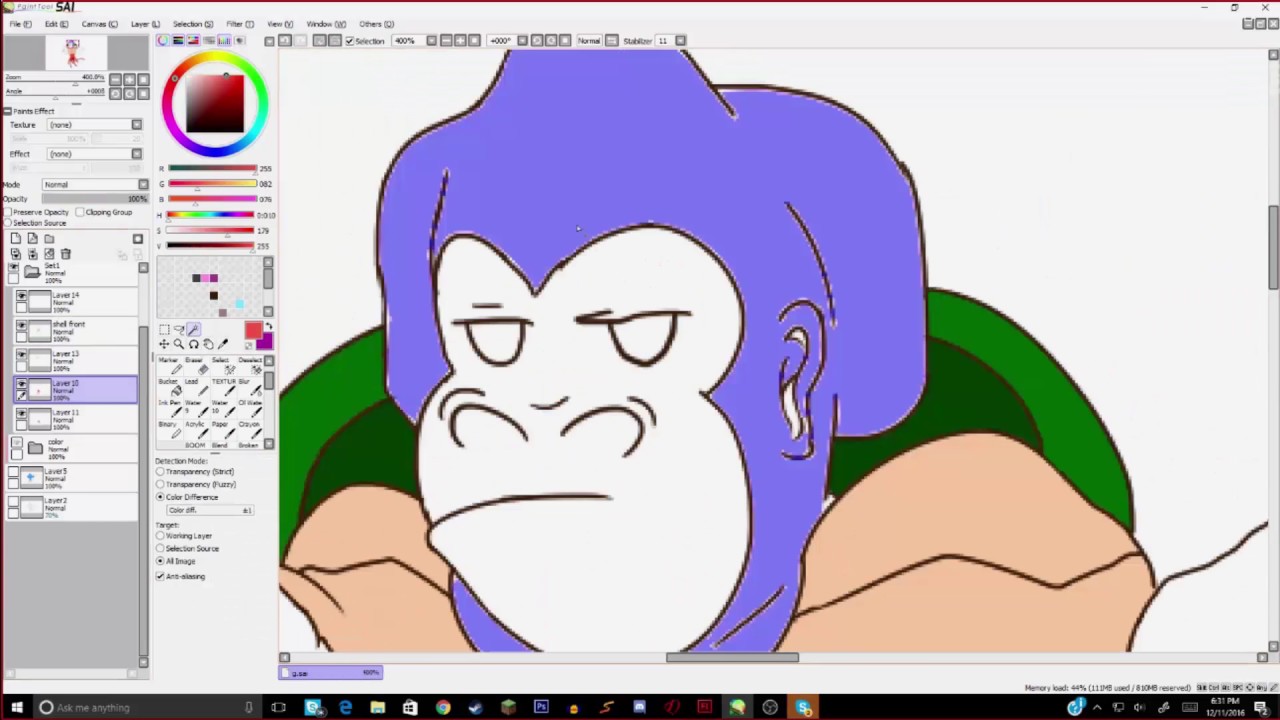
Task: Select the Hand pan tool
Action: pyautogui.click(x=208, y=344)
